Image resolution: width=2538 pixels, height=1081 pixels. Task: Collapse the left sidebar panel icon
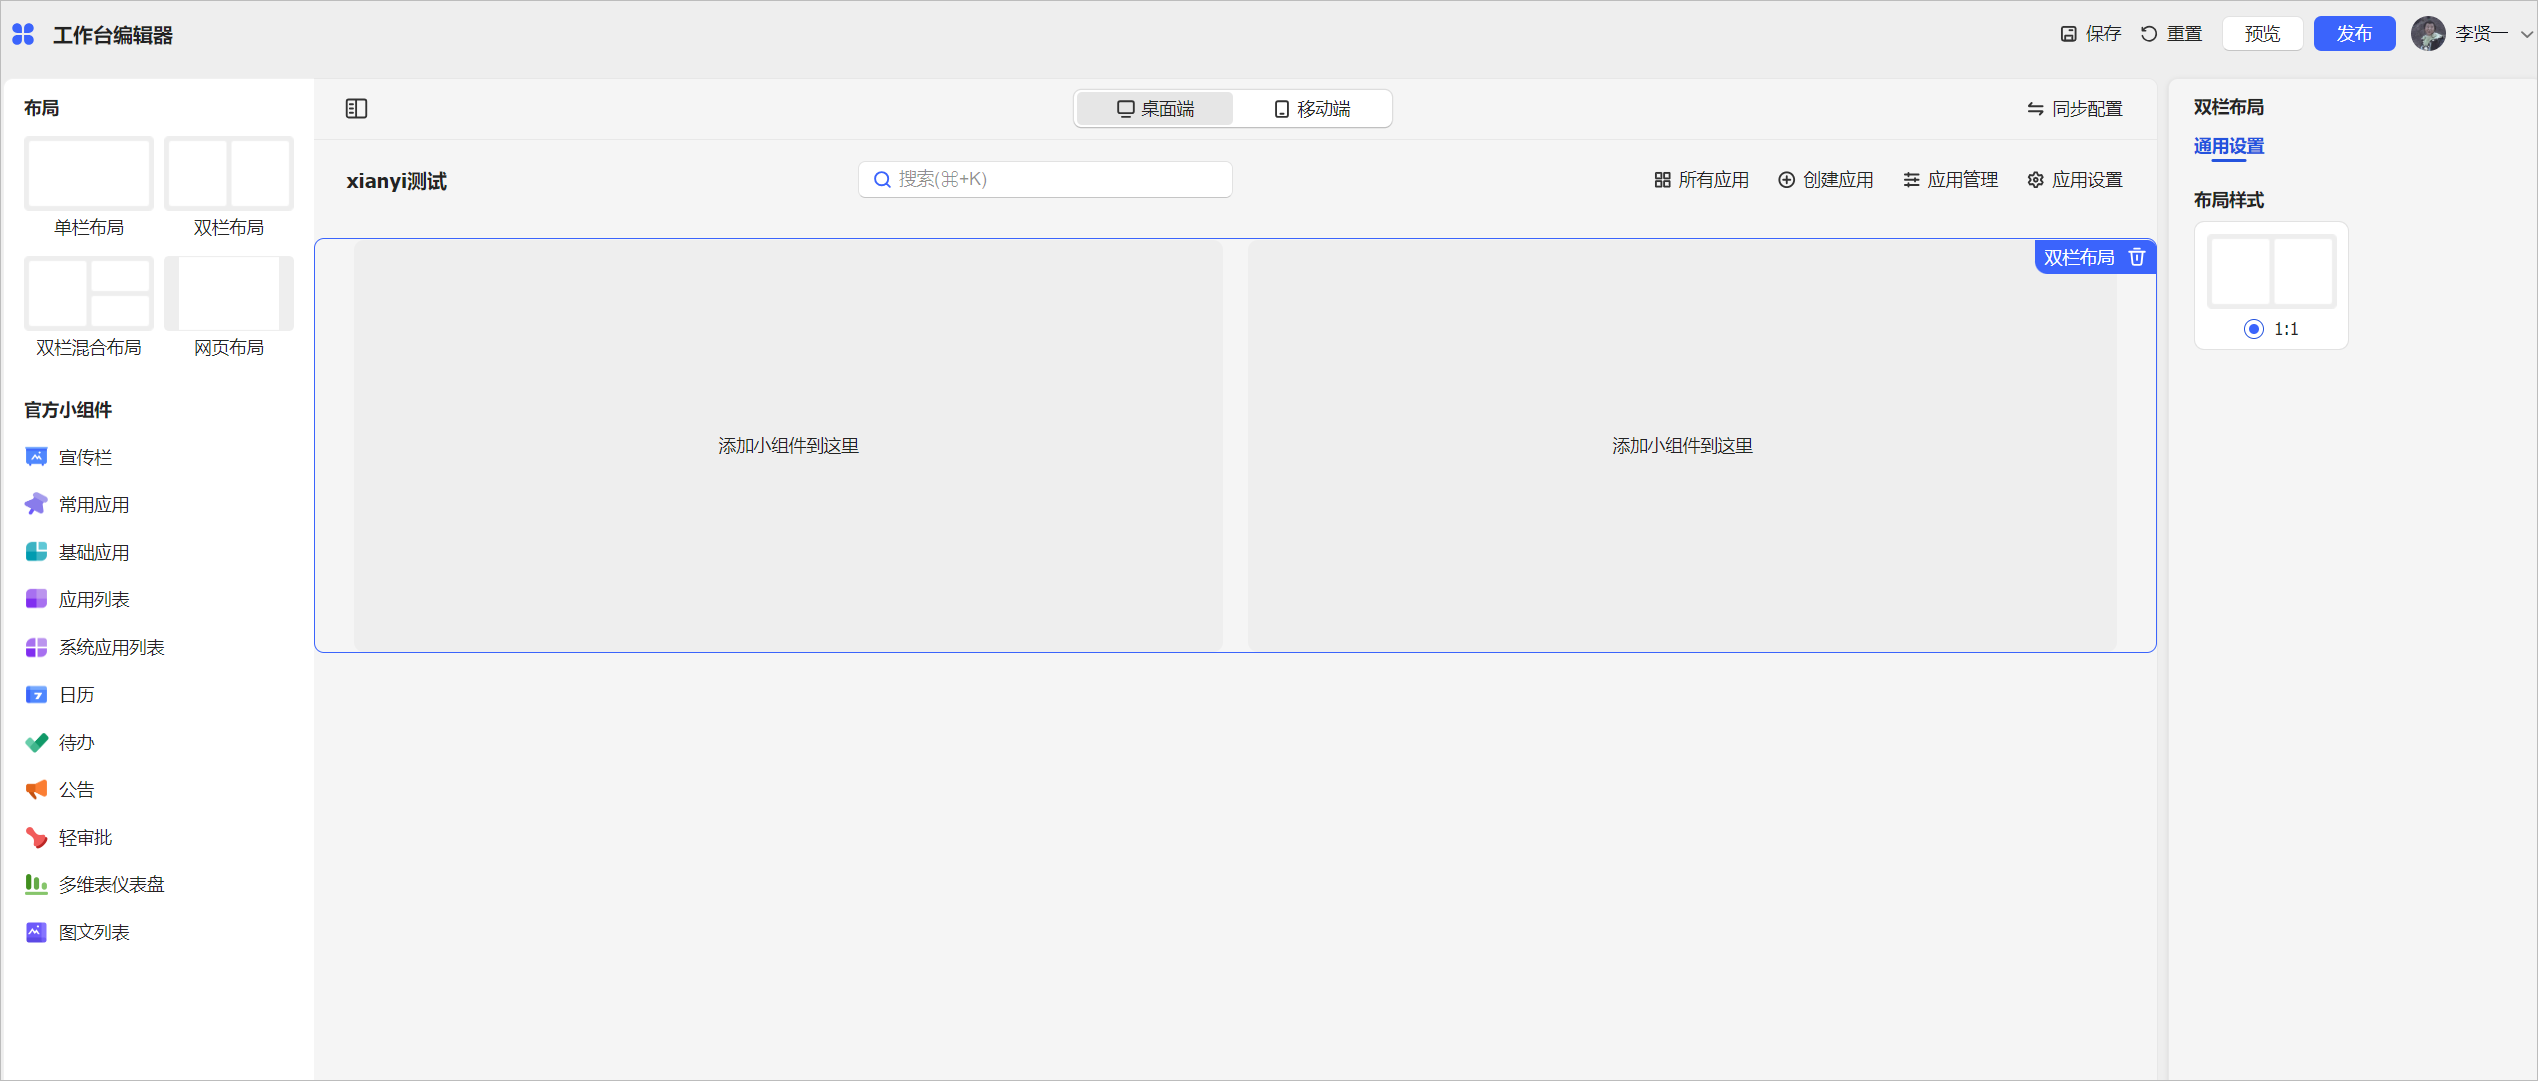[356, 108]
